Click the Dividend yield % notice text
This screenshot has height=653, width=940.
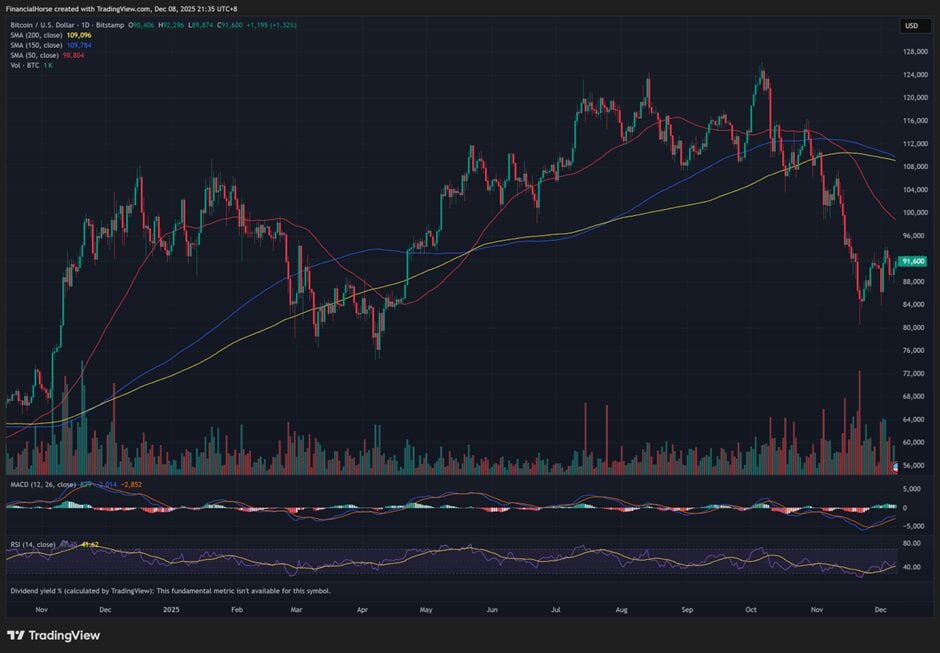(x=170, y=590)
